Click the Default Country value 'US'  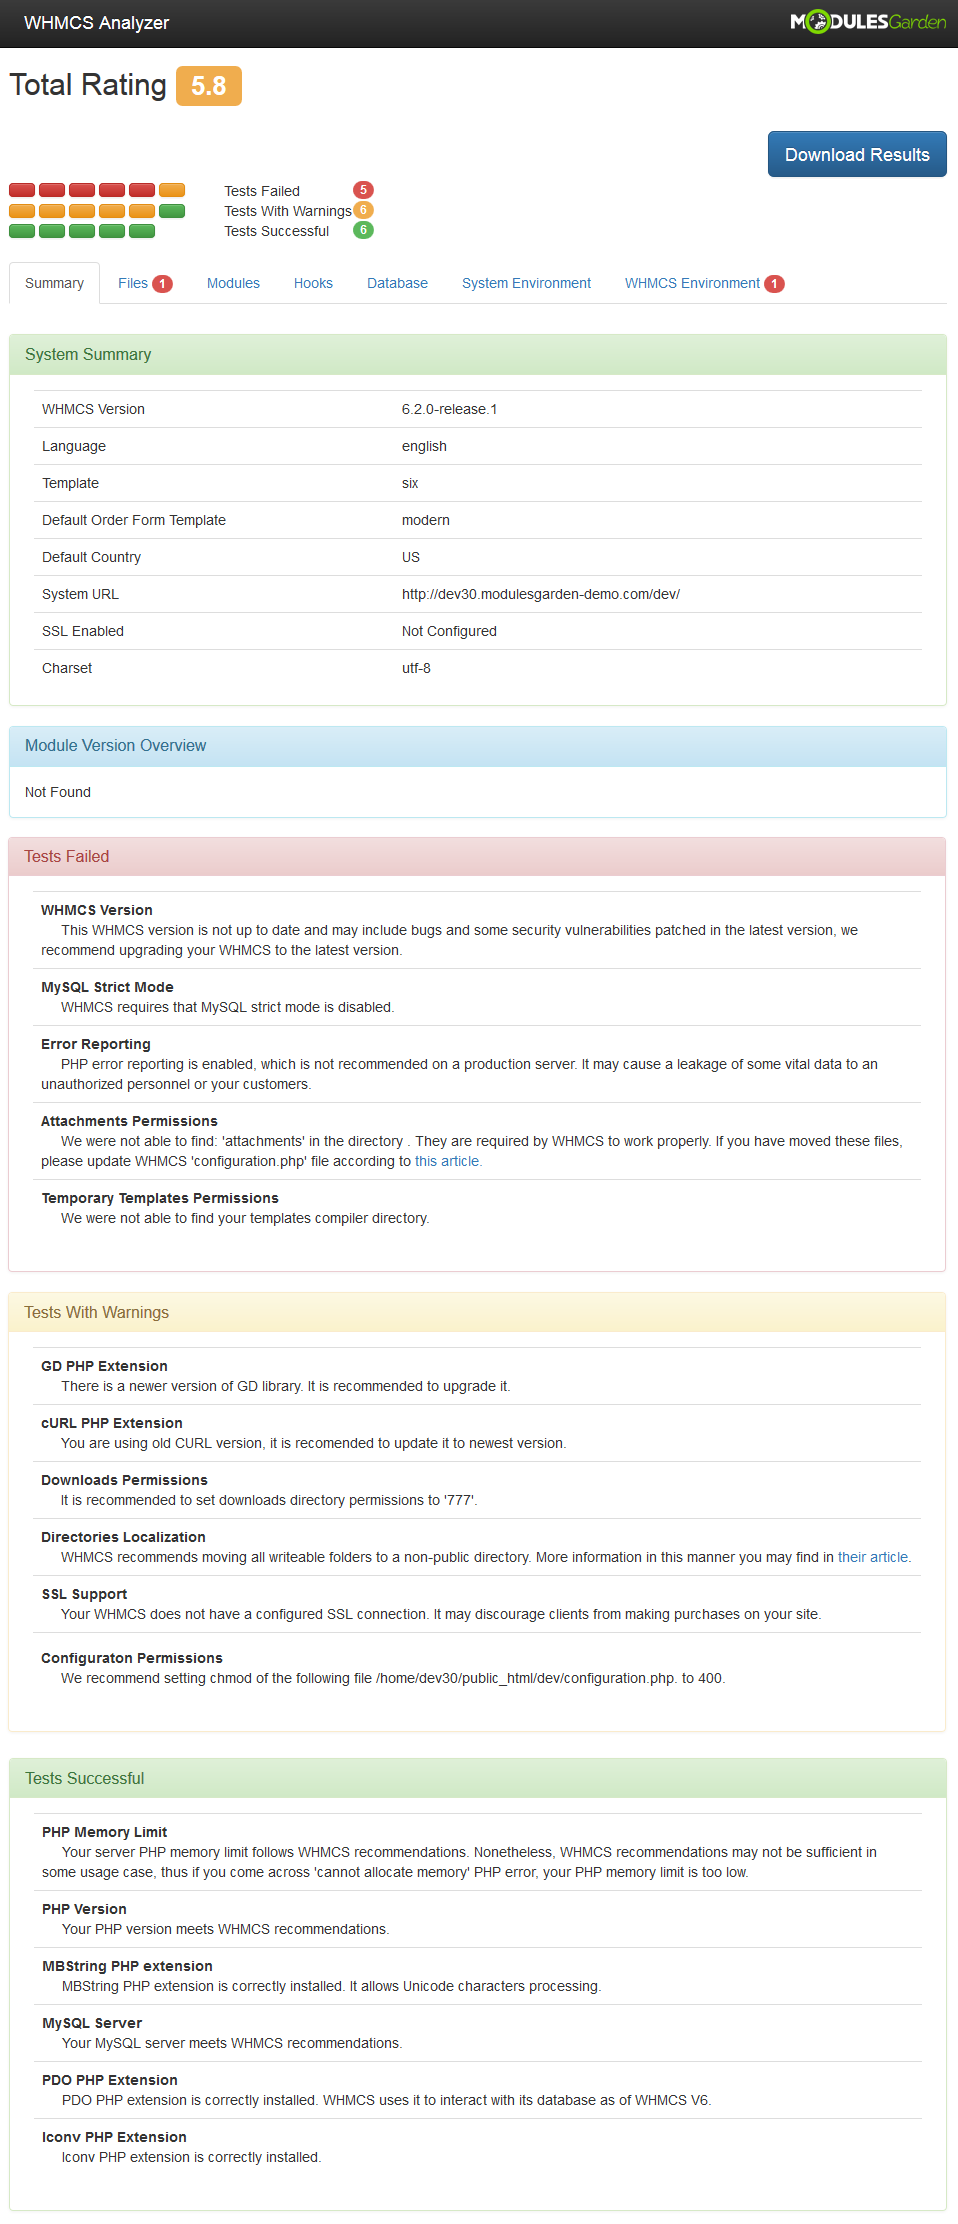coord(411,557)
